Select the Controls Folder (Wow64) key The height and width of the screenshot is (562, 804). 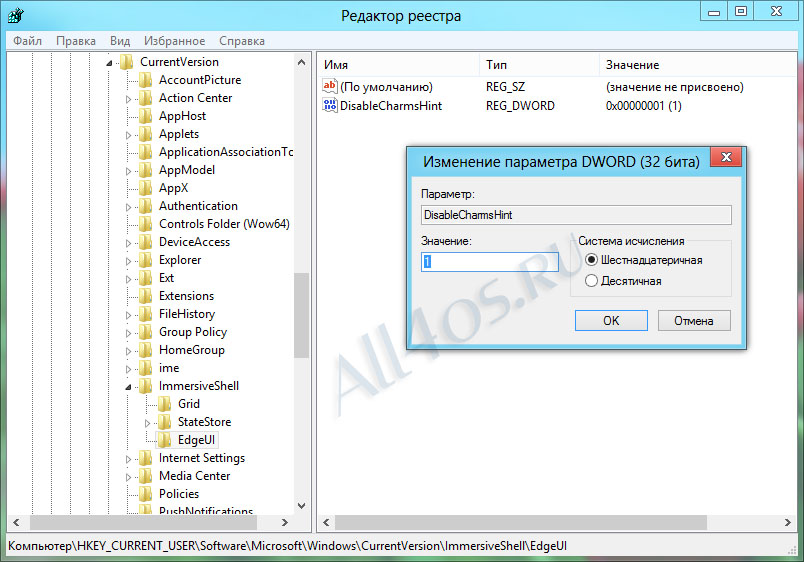(x=224, y=224)
